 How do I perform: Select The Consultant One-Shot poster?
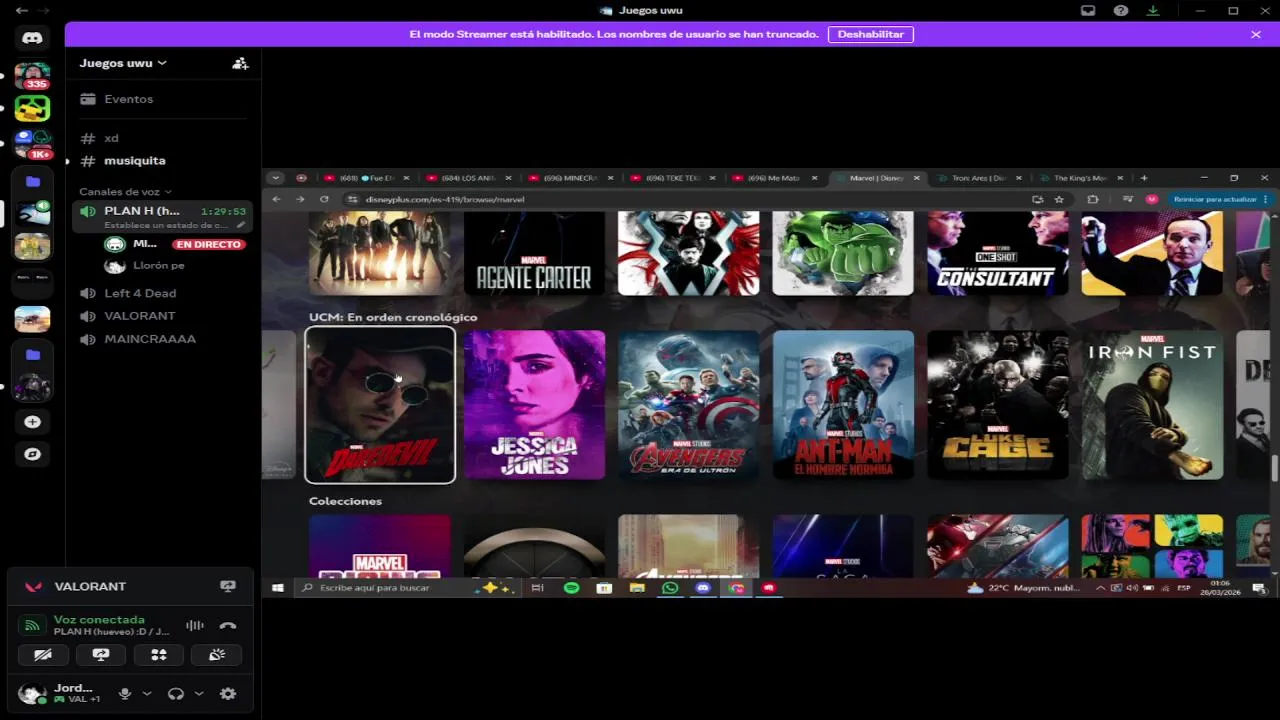(x=997, y=253)
